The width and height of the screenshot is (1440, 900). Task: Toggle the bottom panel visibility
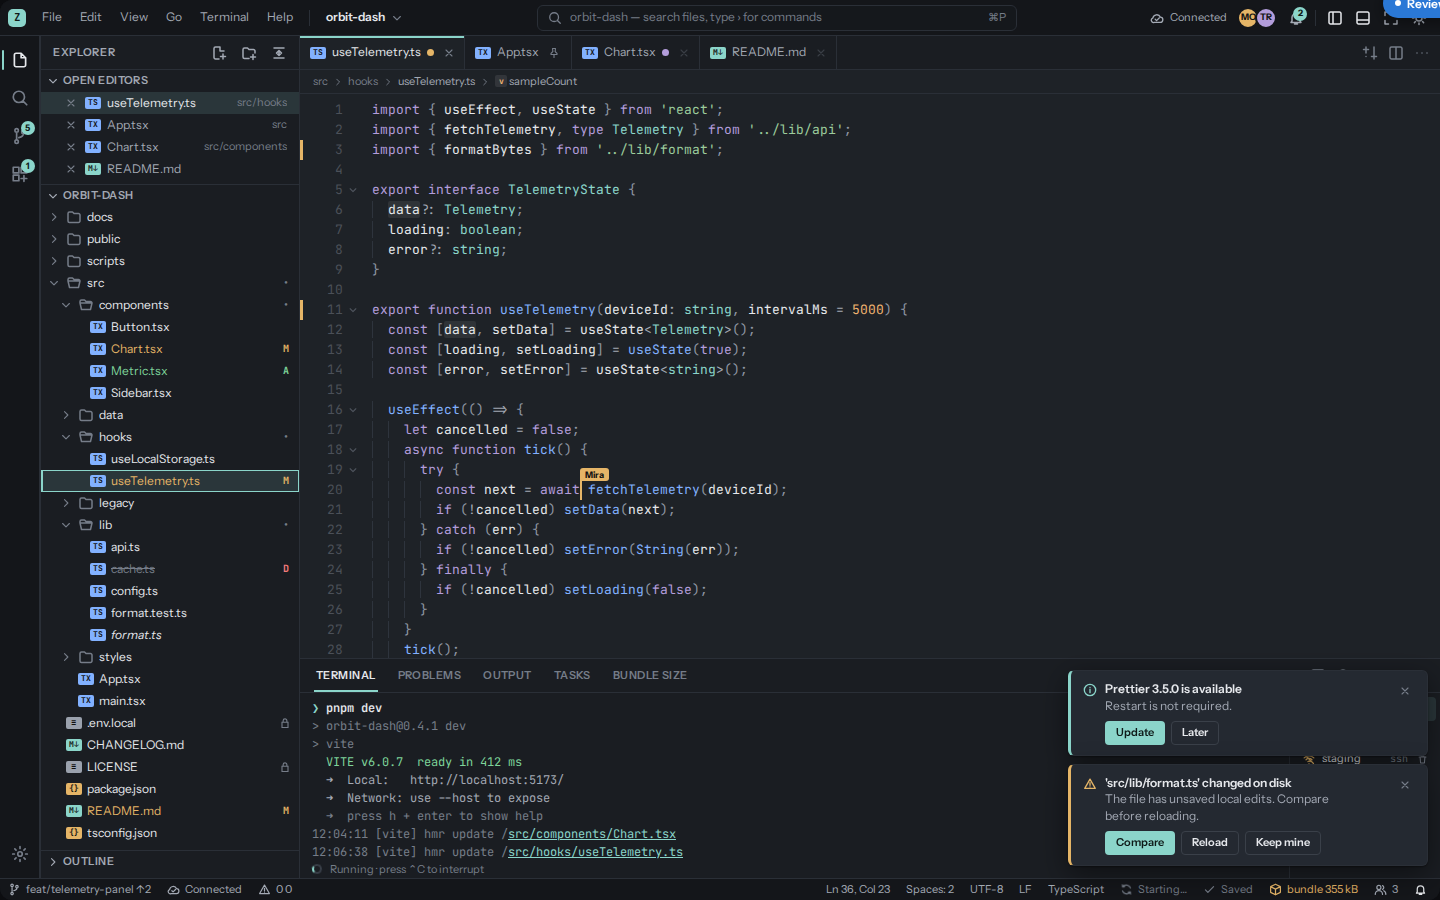coord(1363,18)
